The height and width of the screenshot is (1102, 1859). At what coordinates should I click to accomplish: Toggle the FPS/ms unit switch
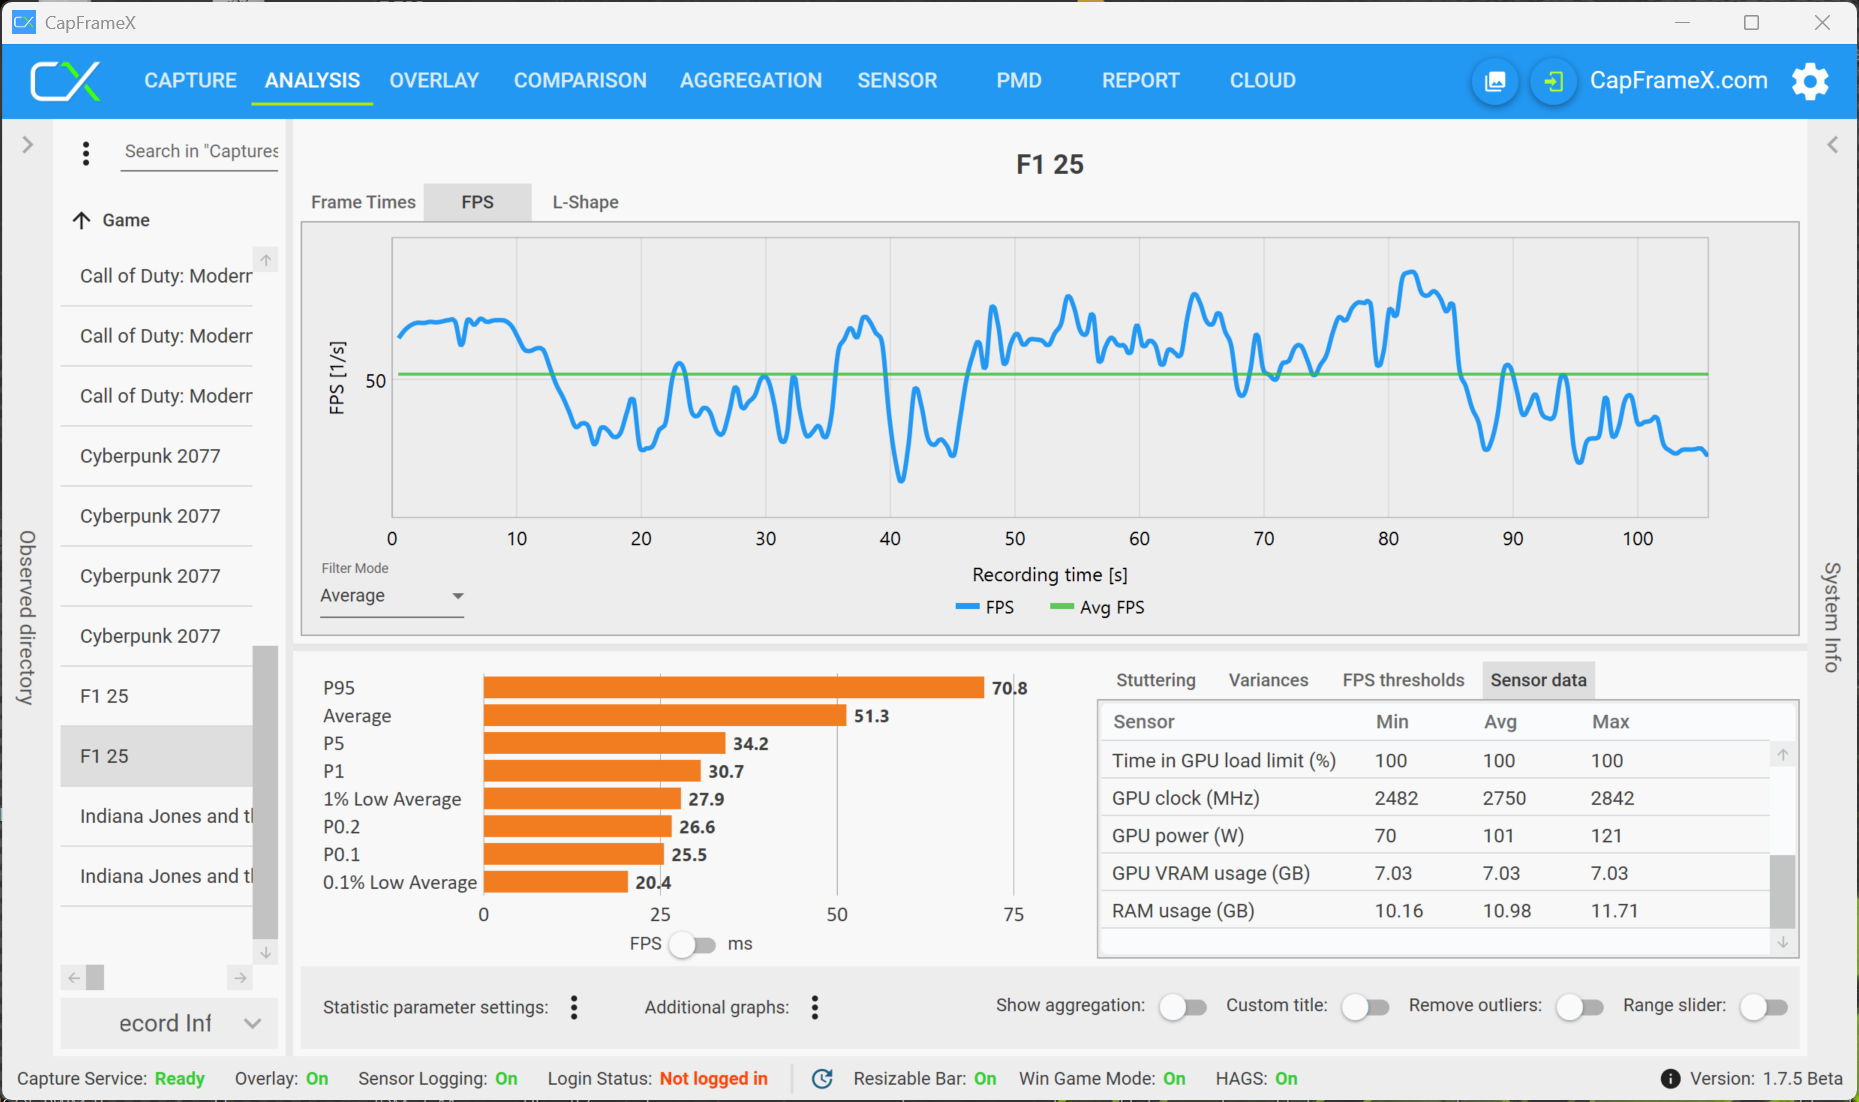click(693, 944)
